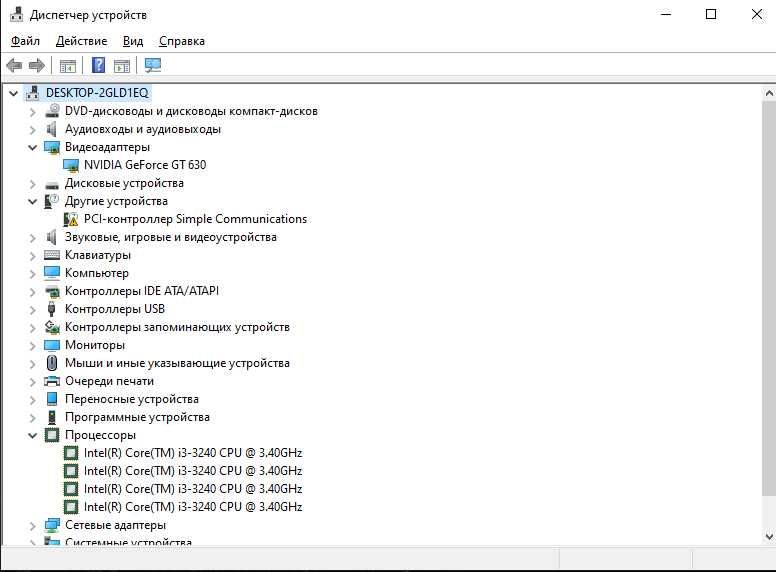Image resolution: width=776 pixels, height=572 pixels.
Task: Collapse the Другие устройства node
Action: pos(33,201)
